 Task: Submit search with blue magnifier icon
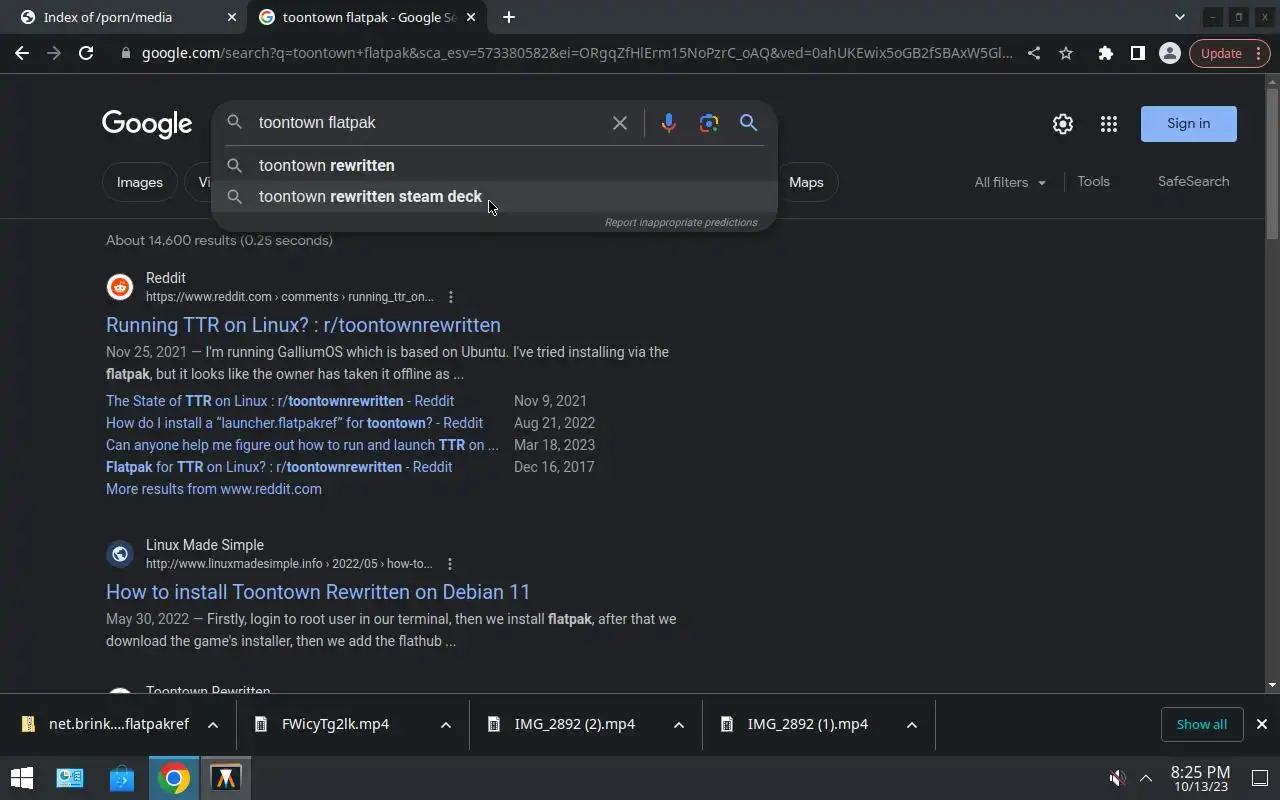[x=748, y=123]
